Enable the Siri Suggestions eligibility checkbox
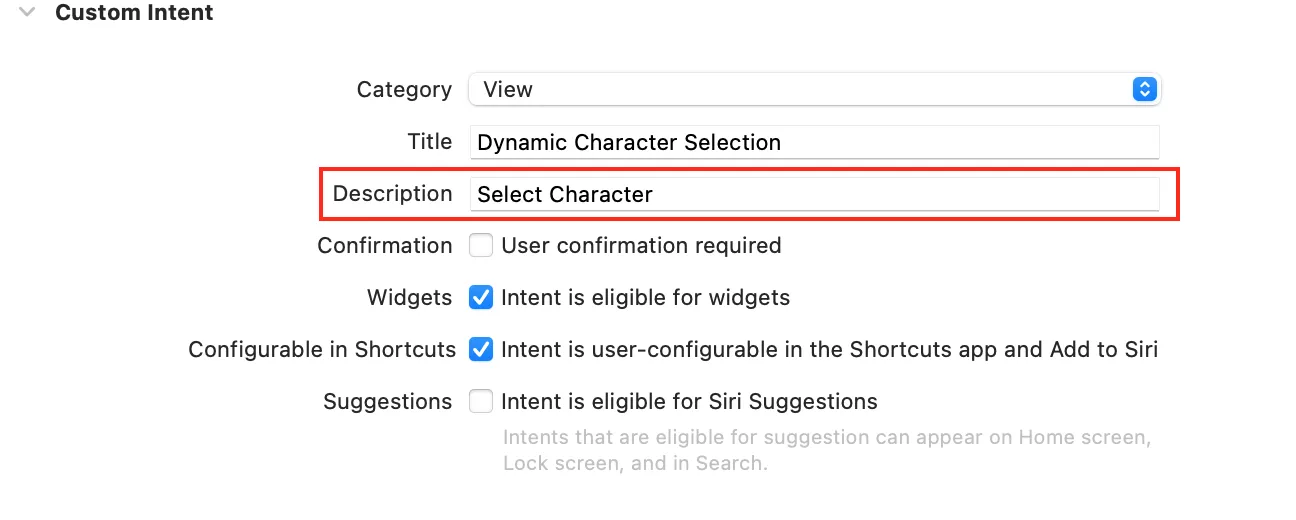 pos(481,401)
